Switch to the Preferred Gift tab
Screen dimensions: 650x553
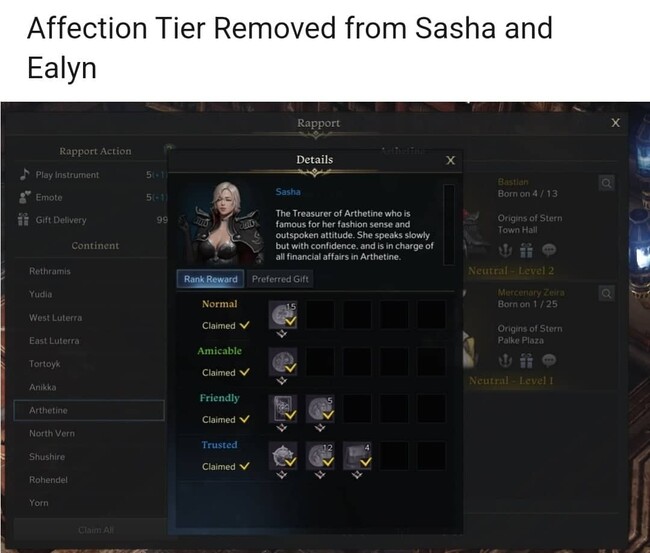point(280,279)
